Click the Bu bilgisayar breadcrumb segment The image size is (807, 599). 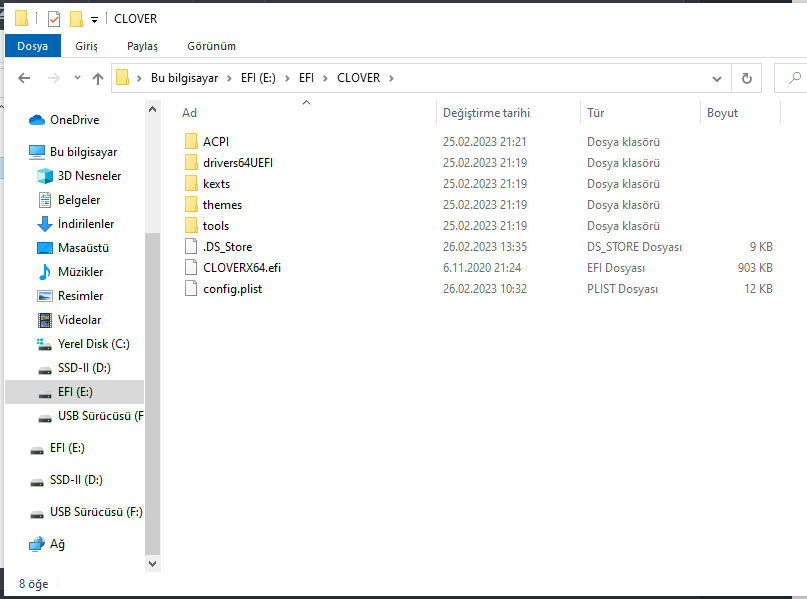[184, 78]
